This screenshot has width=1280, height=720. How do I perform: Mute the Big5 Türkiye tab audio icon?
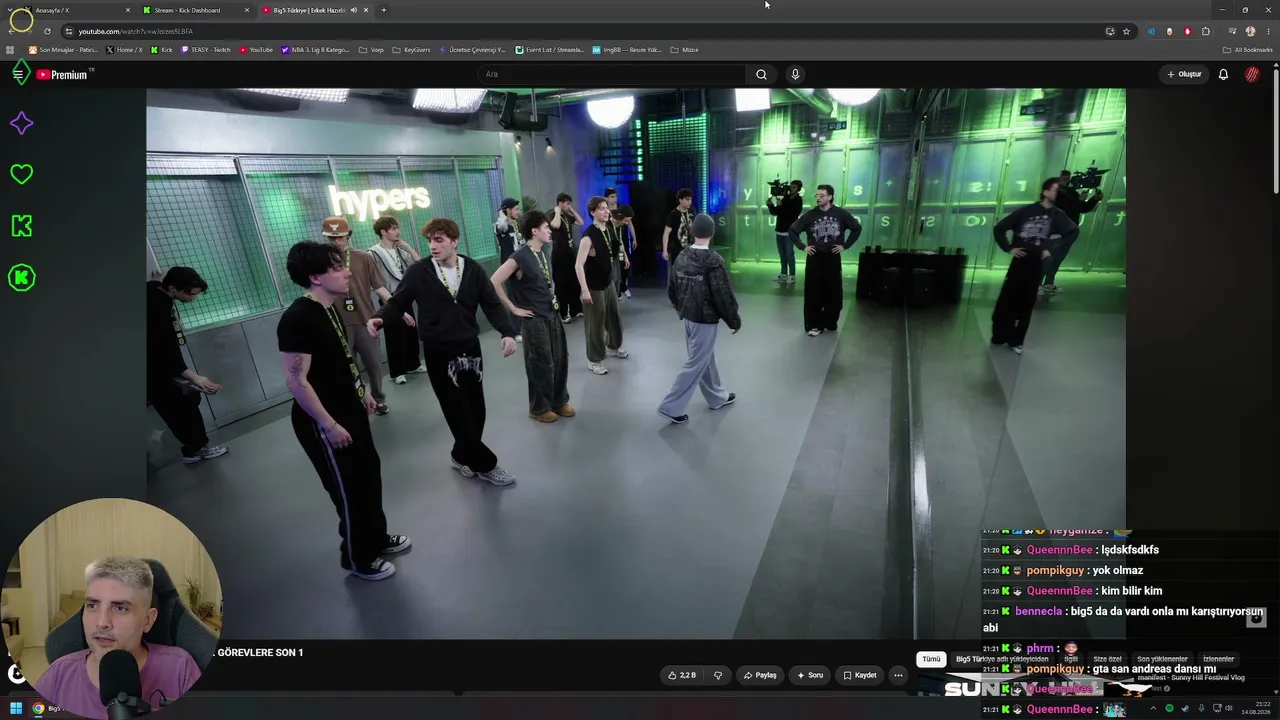click(353, 10)
